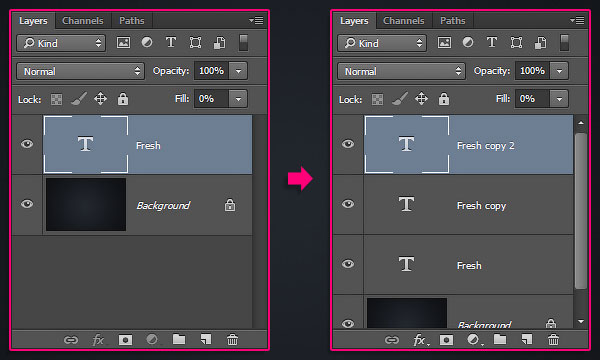The width and height of the screenshot is (600, 360).
Task: Open Opacity slider arrow in right panel
Action: [559, 71]
